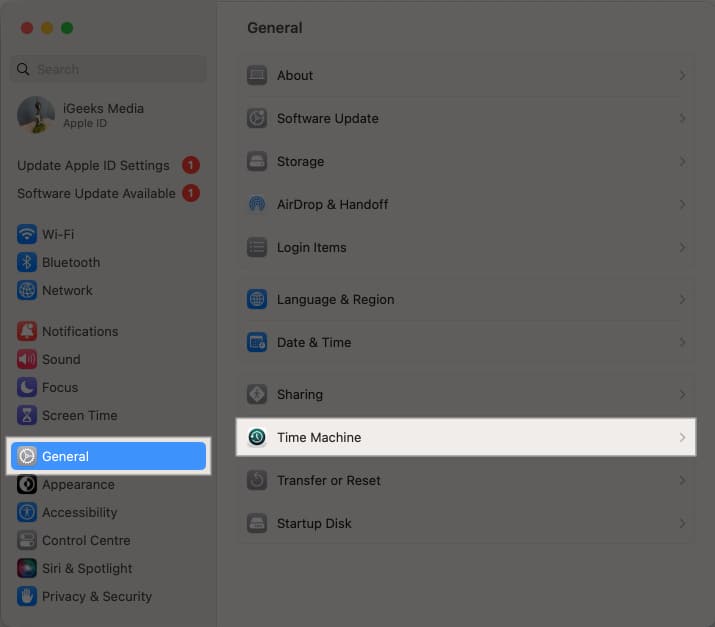
Task: Open the Transfer or Reset label
Action: click(x=329, y=481)
